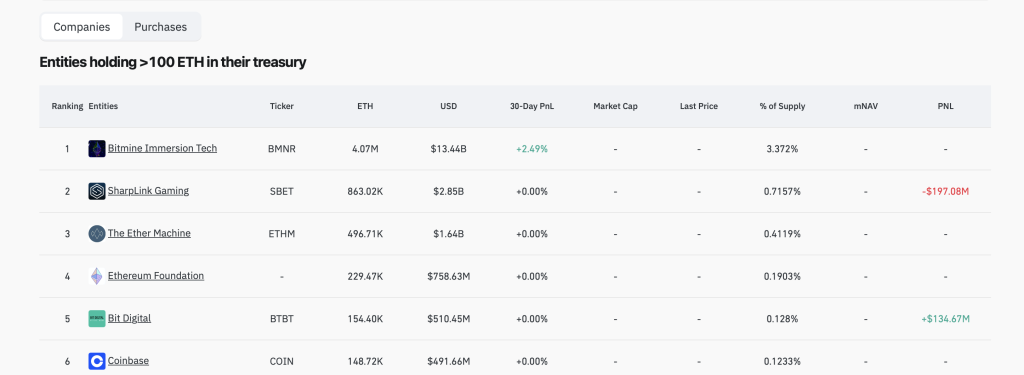The image size is (1024, 375).
Task: Click the Bitmine Immersion Tech logo icon
Action: (x=97, y=148)
